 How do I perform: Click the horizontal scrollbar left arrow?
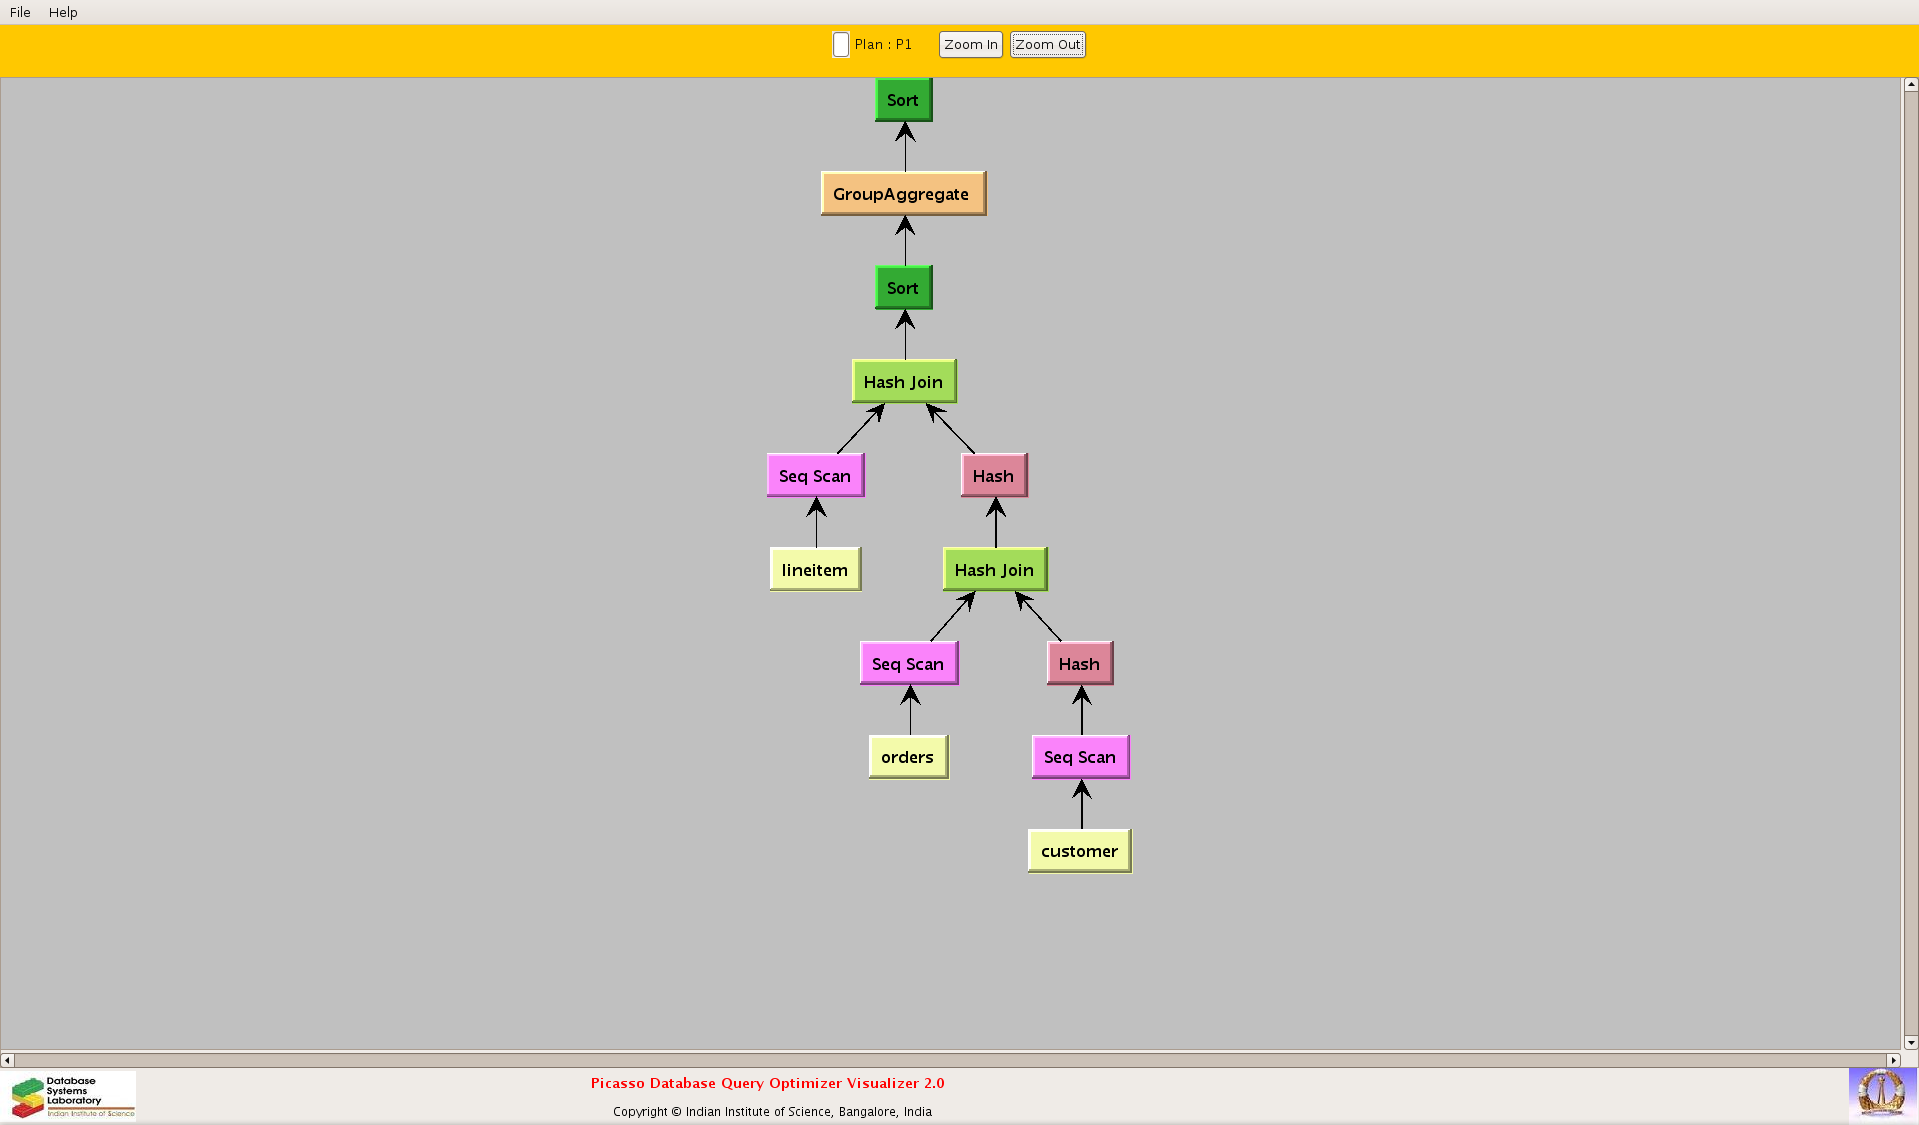tap(8, 1060)
